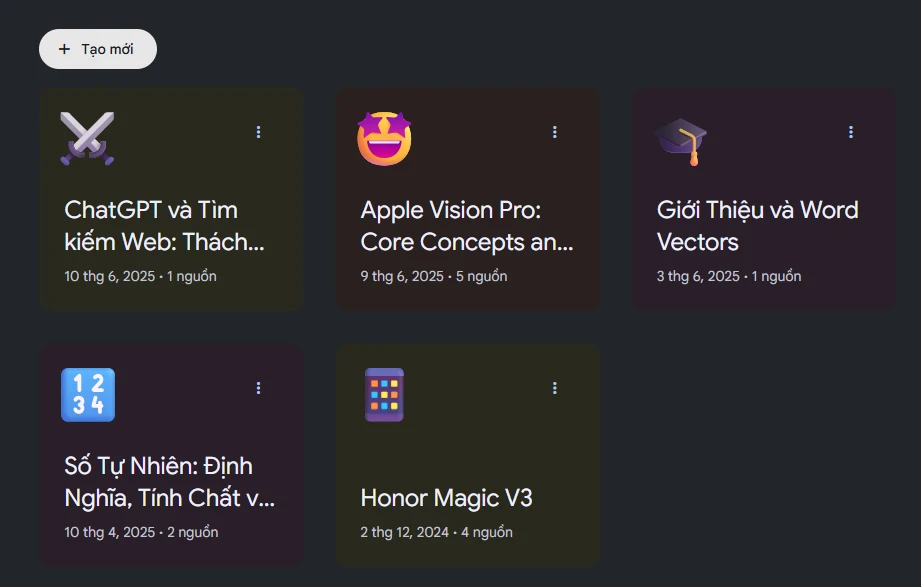Open Giới Thiệu và Word Vectors title
Image resolution: width=921 pixels, height=587 pixels.
click(758, 226)
